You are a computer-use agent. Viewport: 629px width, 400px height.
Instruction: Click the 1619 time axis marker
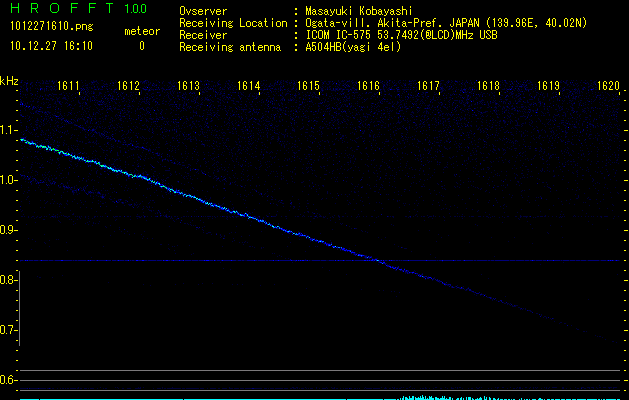click(x=548, y=86)
